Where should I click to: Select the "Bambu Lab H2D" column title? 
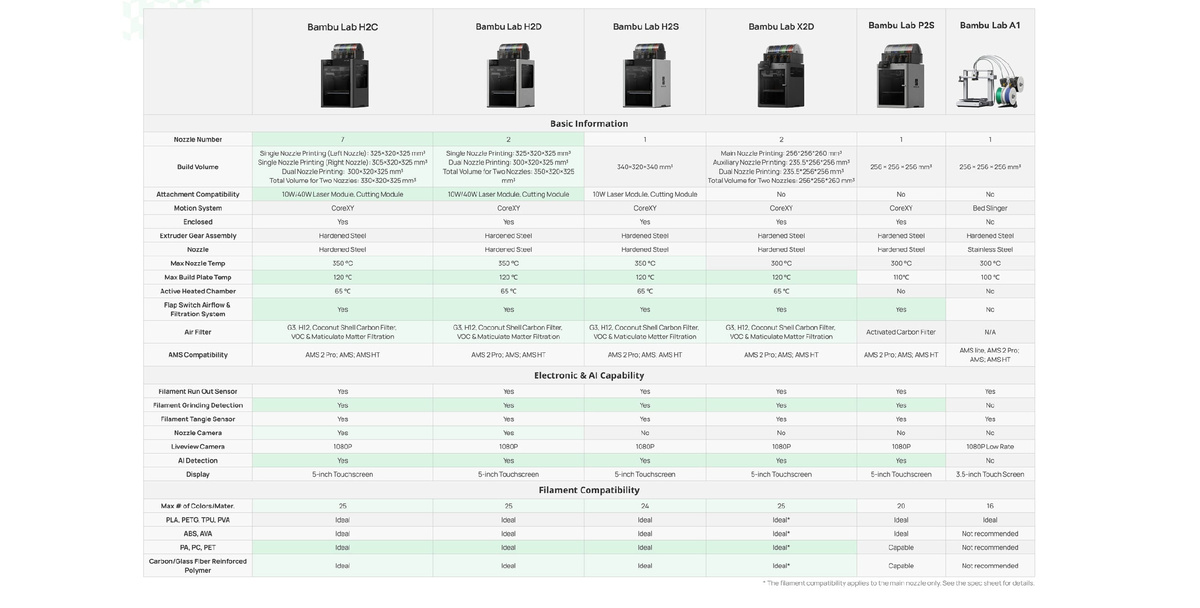509,27
